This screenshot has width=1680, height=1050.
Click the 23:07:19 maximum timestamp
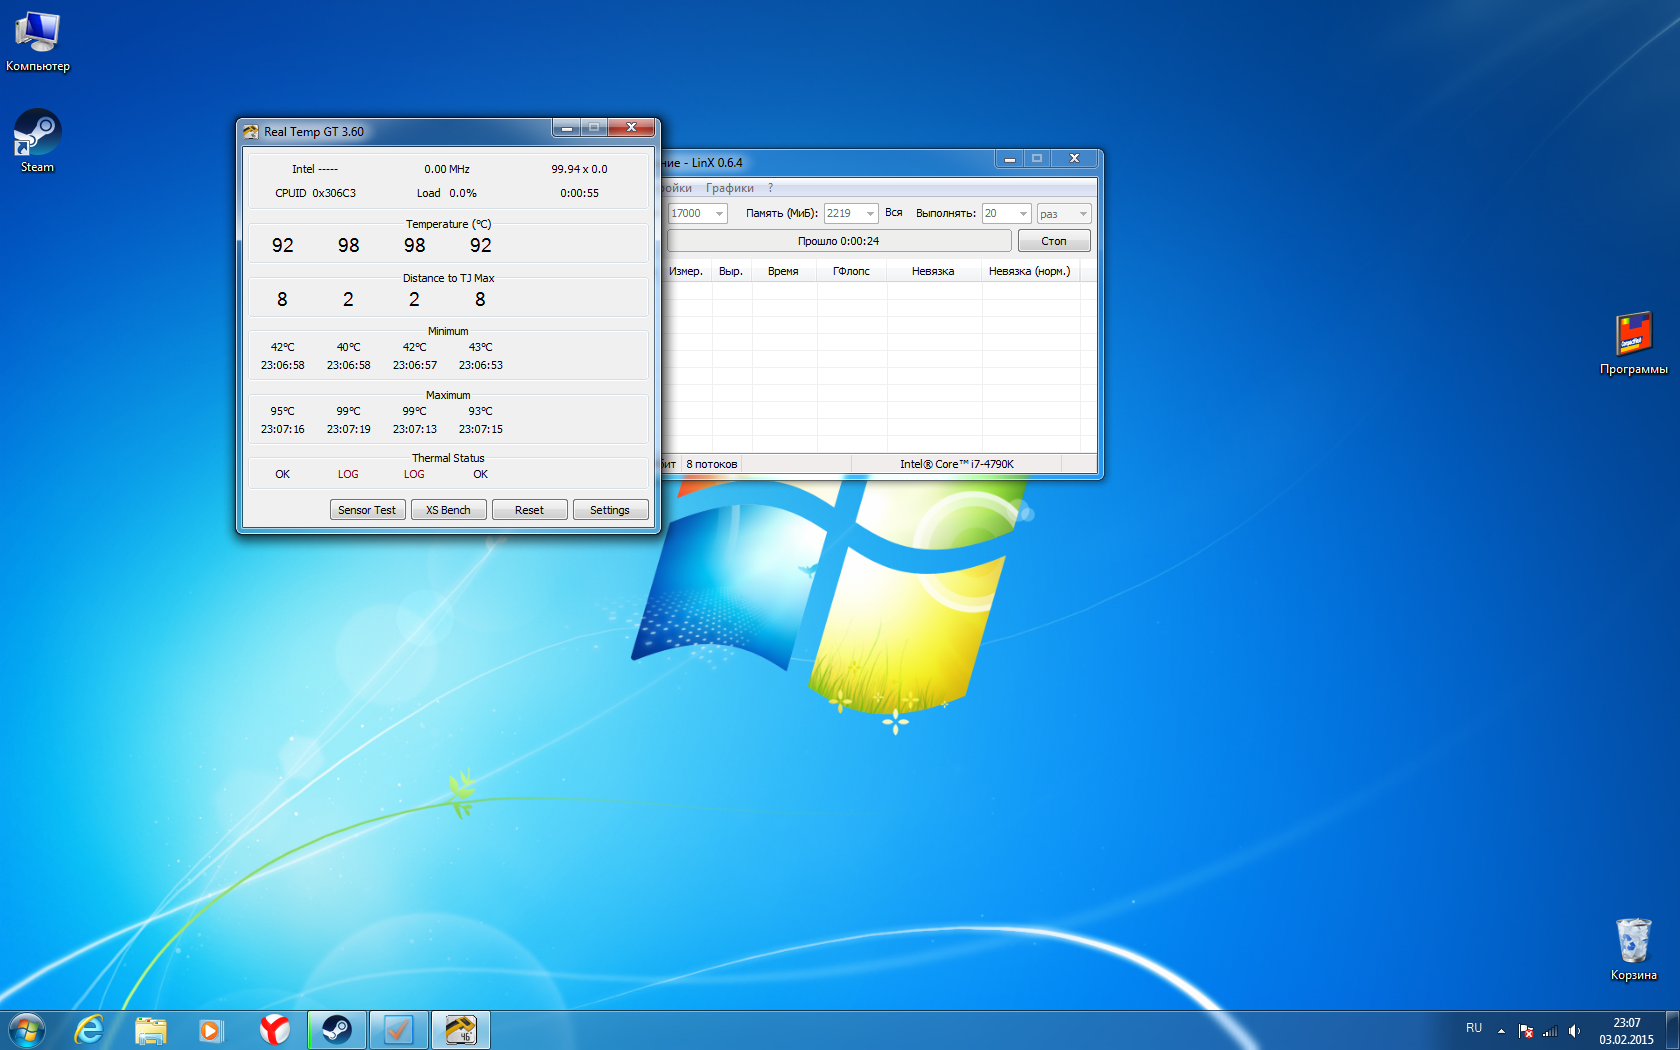[x=348, y=429]
